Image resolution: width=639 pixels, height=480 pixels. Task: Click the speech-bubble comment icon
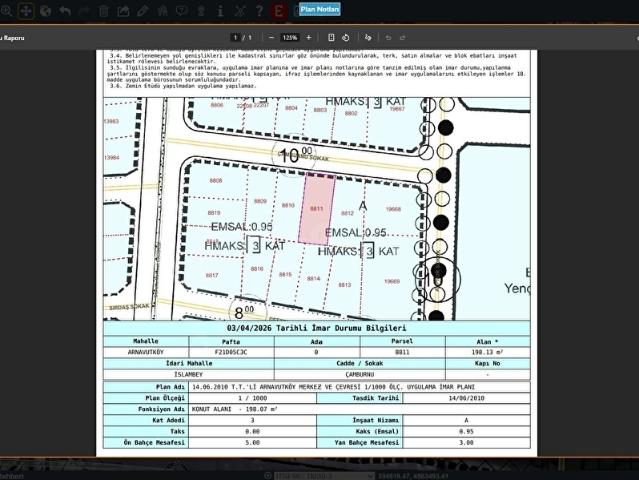[182, 11]
